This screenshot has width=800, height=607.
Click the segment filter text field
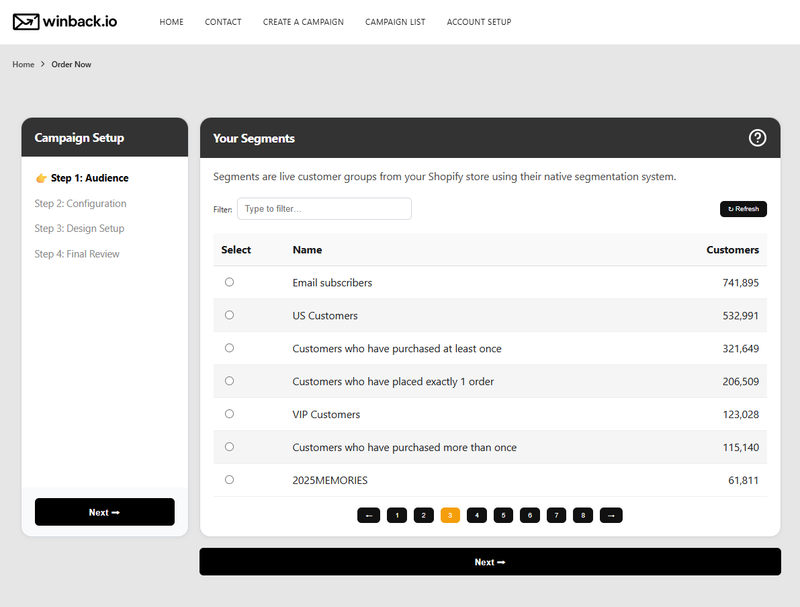(324, 209)
